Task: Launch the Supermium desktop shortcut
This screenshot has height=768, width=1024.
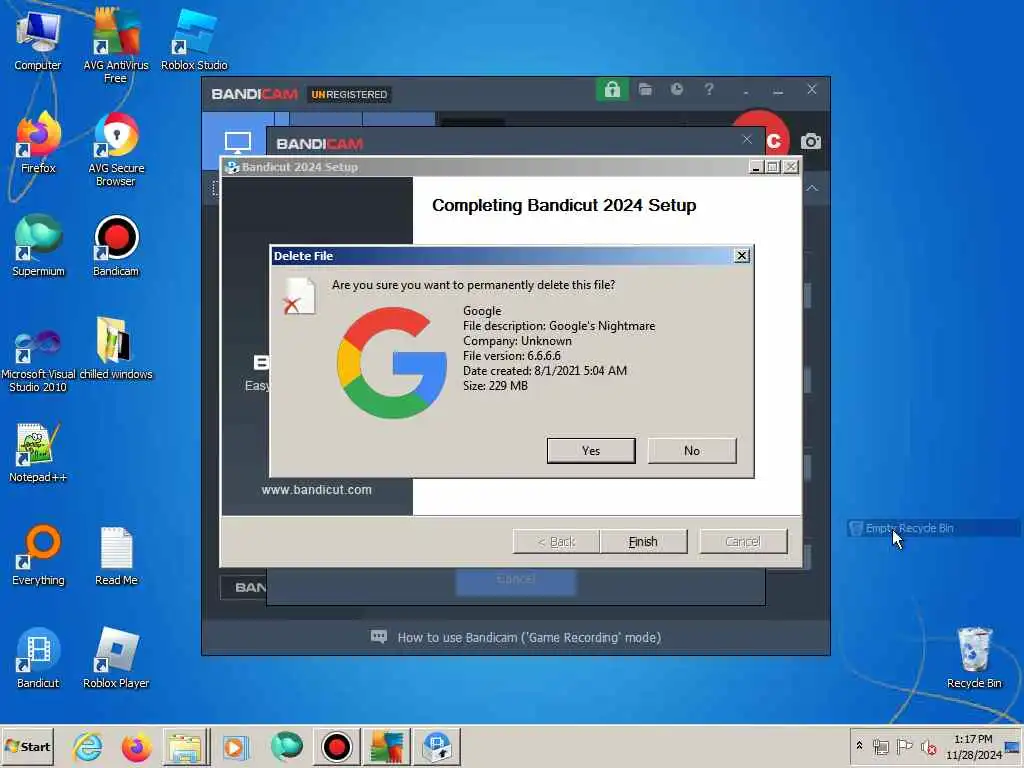Action: [x=38, y=246]
